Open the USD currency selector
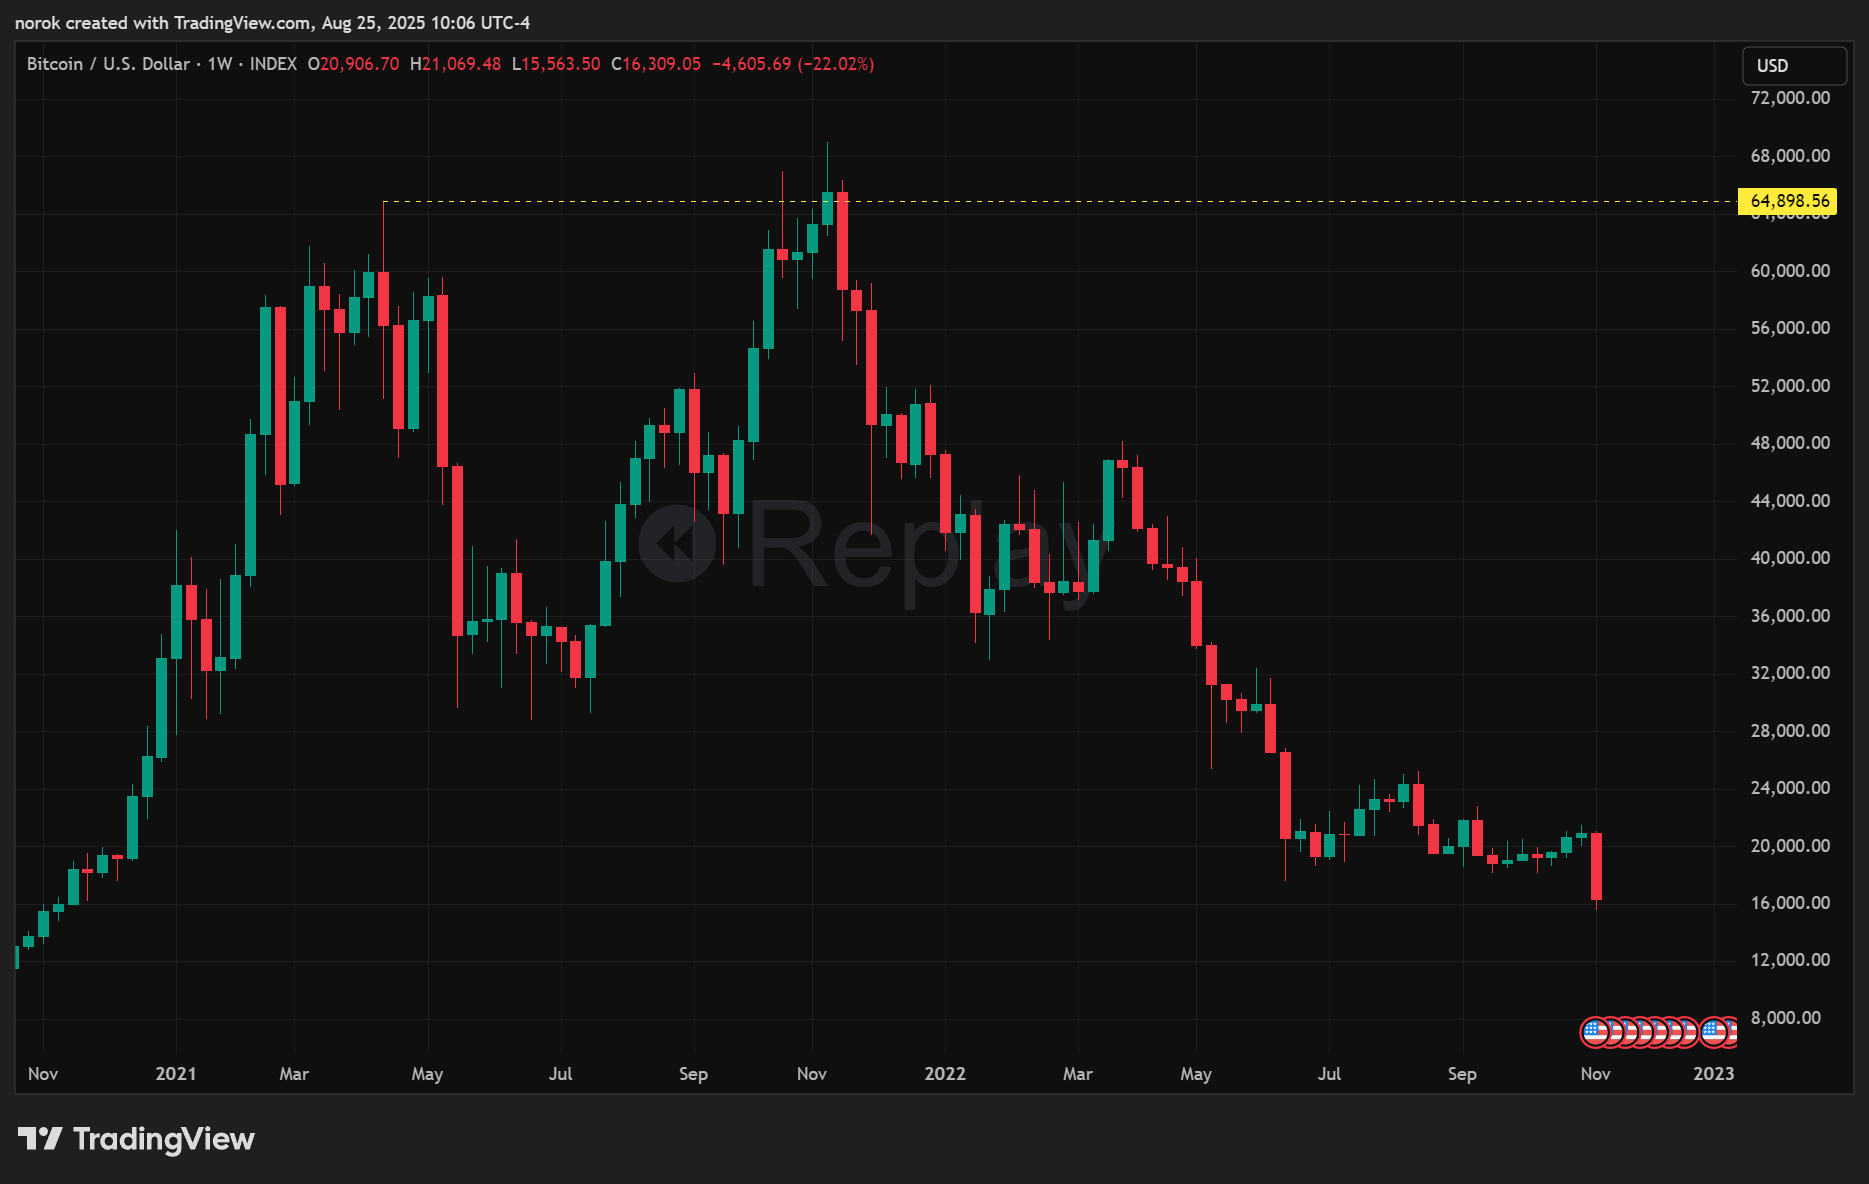 pyautogui.click(x=1794, y=65)
